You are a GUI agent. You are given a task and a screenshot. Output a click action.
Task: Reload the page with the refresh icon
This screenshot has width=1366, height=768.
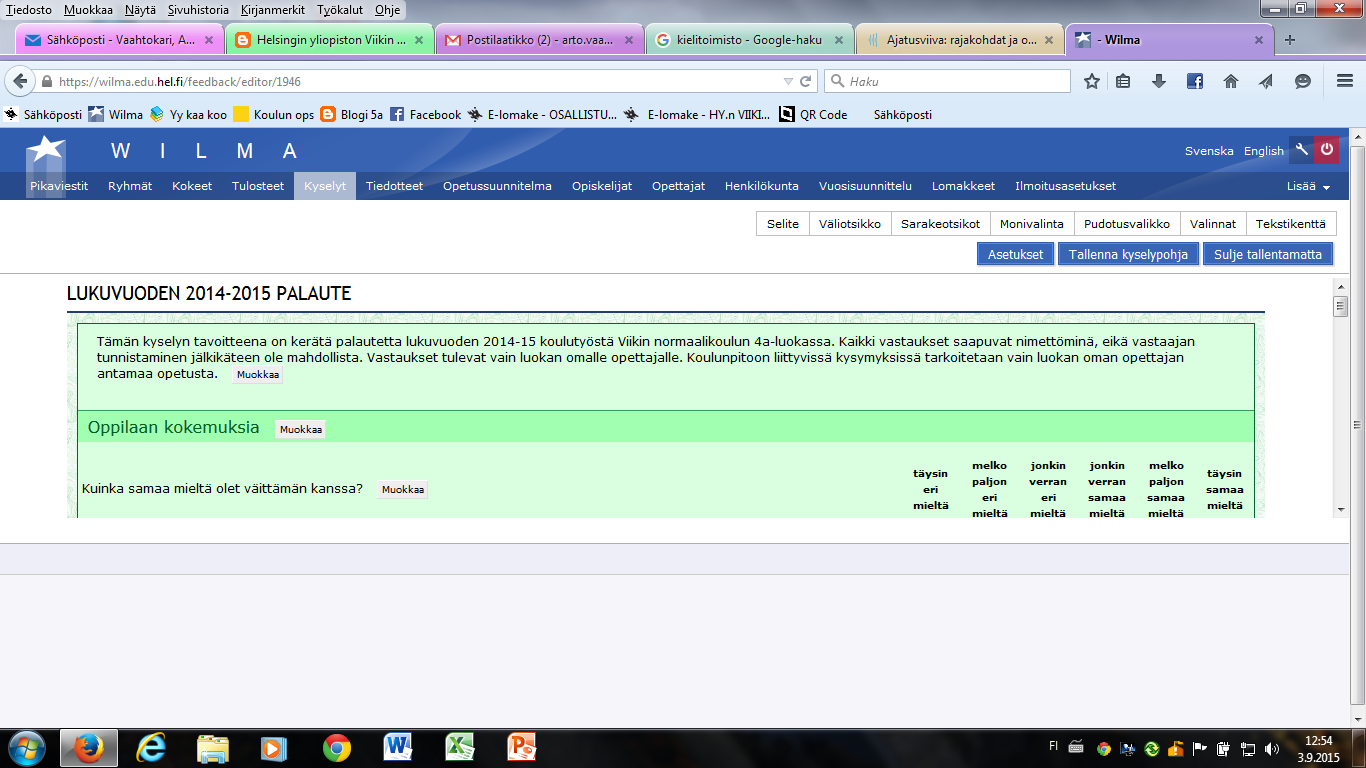(x=806, y=81)
